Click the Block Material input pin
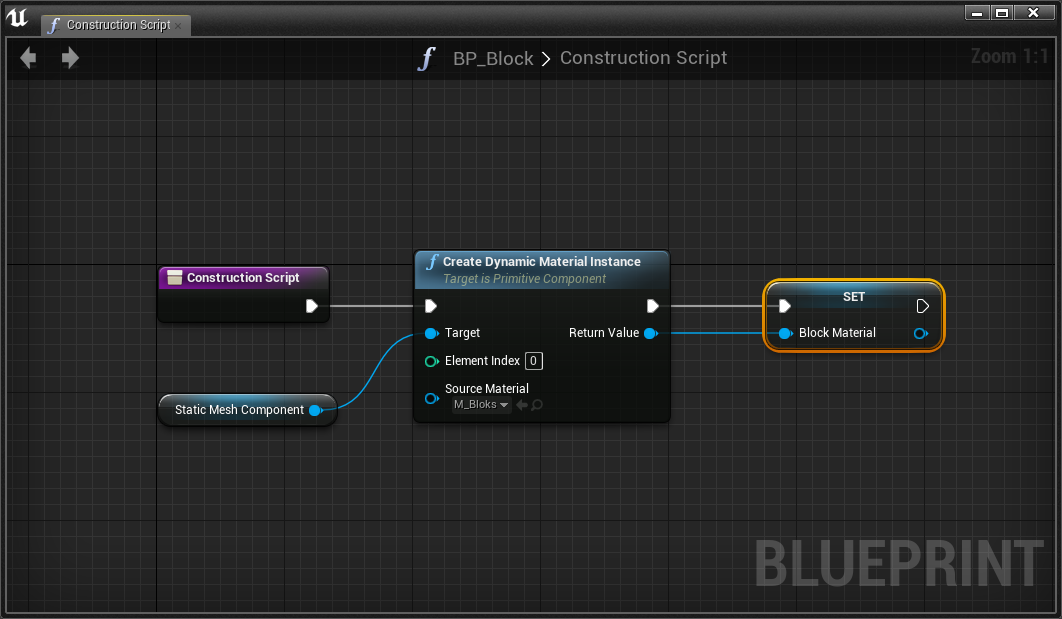The width and height of the screenshot is (1062, 619). (x=785, y=333)
